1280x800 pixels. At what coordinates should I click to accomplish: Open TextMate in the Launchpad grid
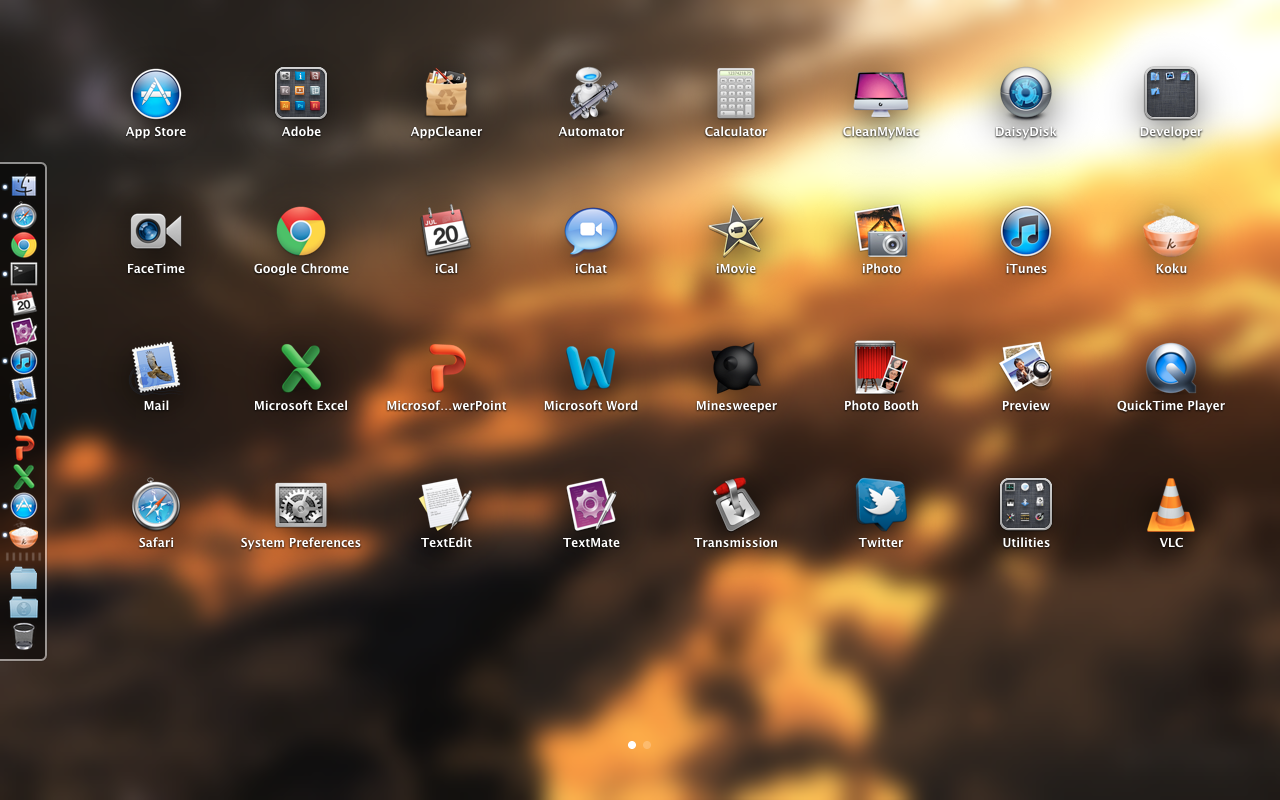click(x=591, y=505)
